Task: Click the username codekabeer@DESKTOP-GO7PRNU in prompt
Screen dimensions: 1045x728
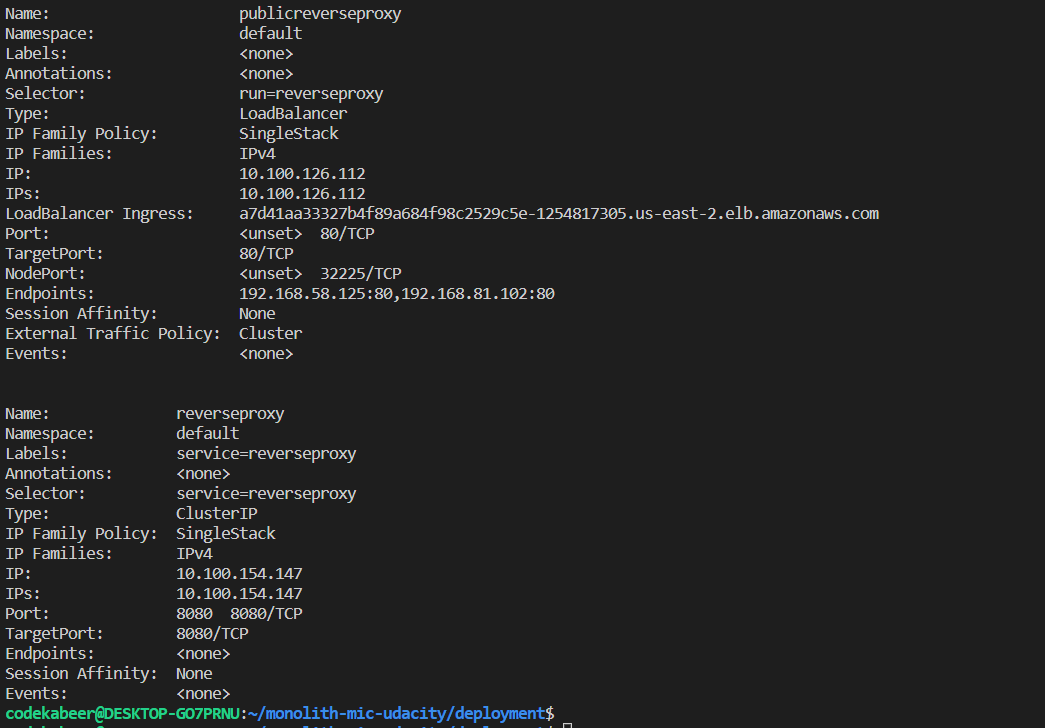Action: (x=118, y=713)
